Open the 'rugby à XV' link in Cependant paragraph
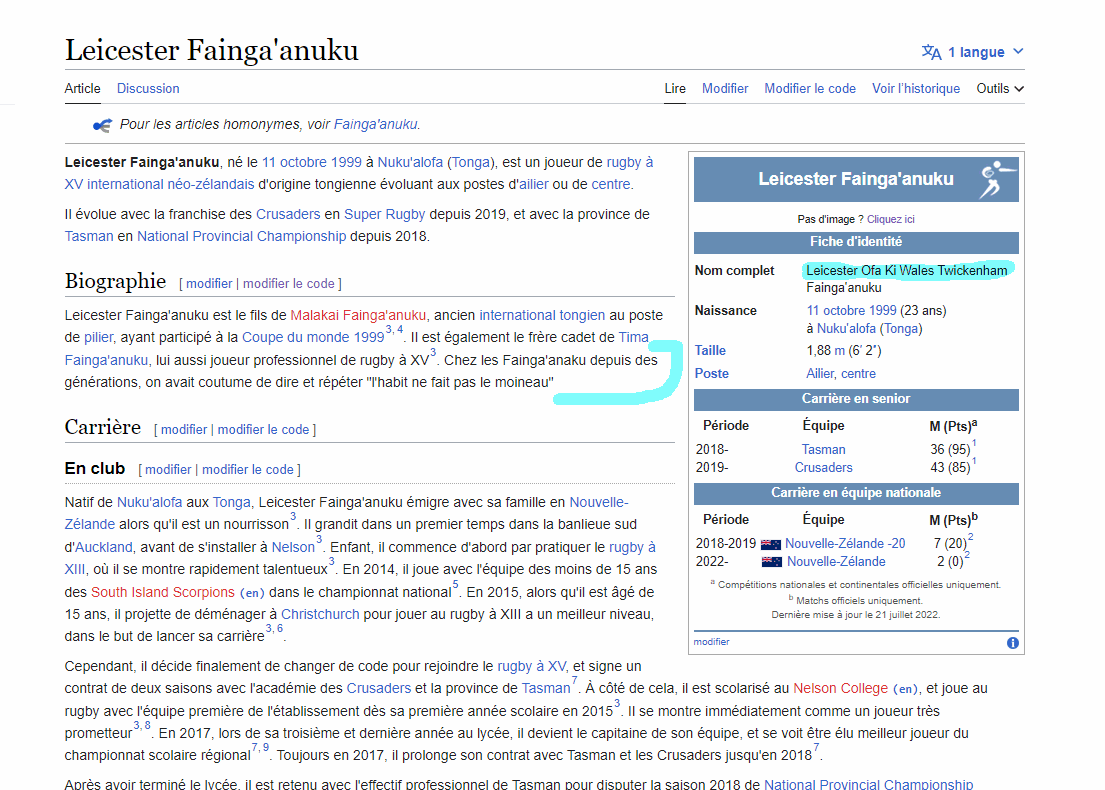Viewport: 1105px width, 790px height. click(x=531, y=666)
